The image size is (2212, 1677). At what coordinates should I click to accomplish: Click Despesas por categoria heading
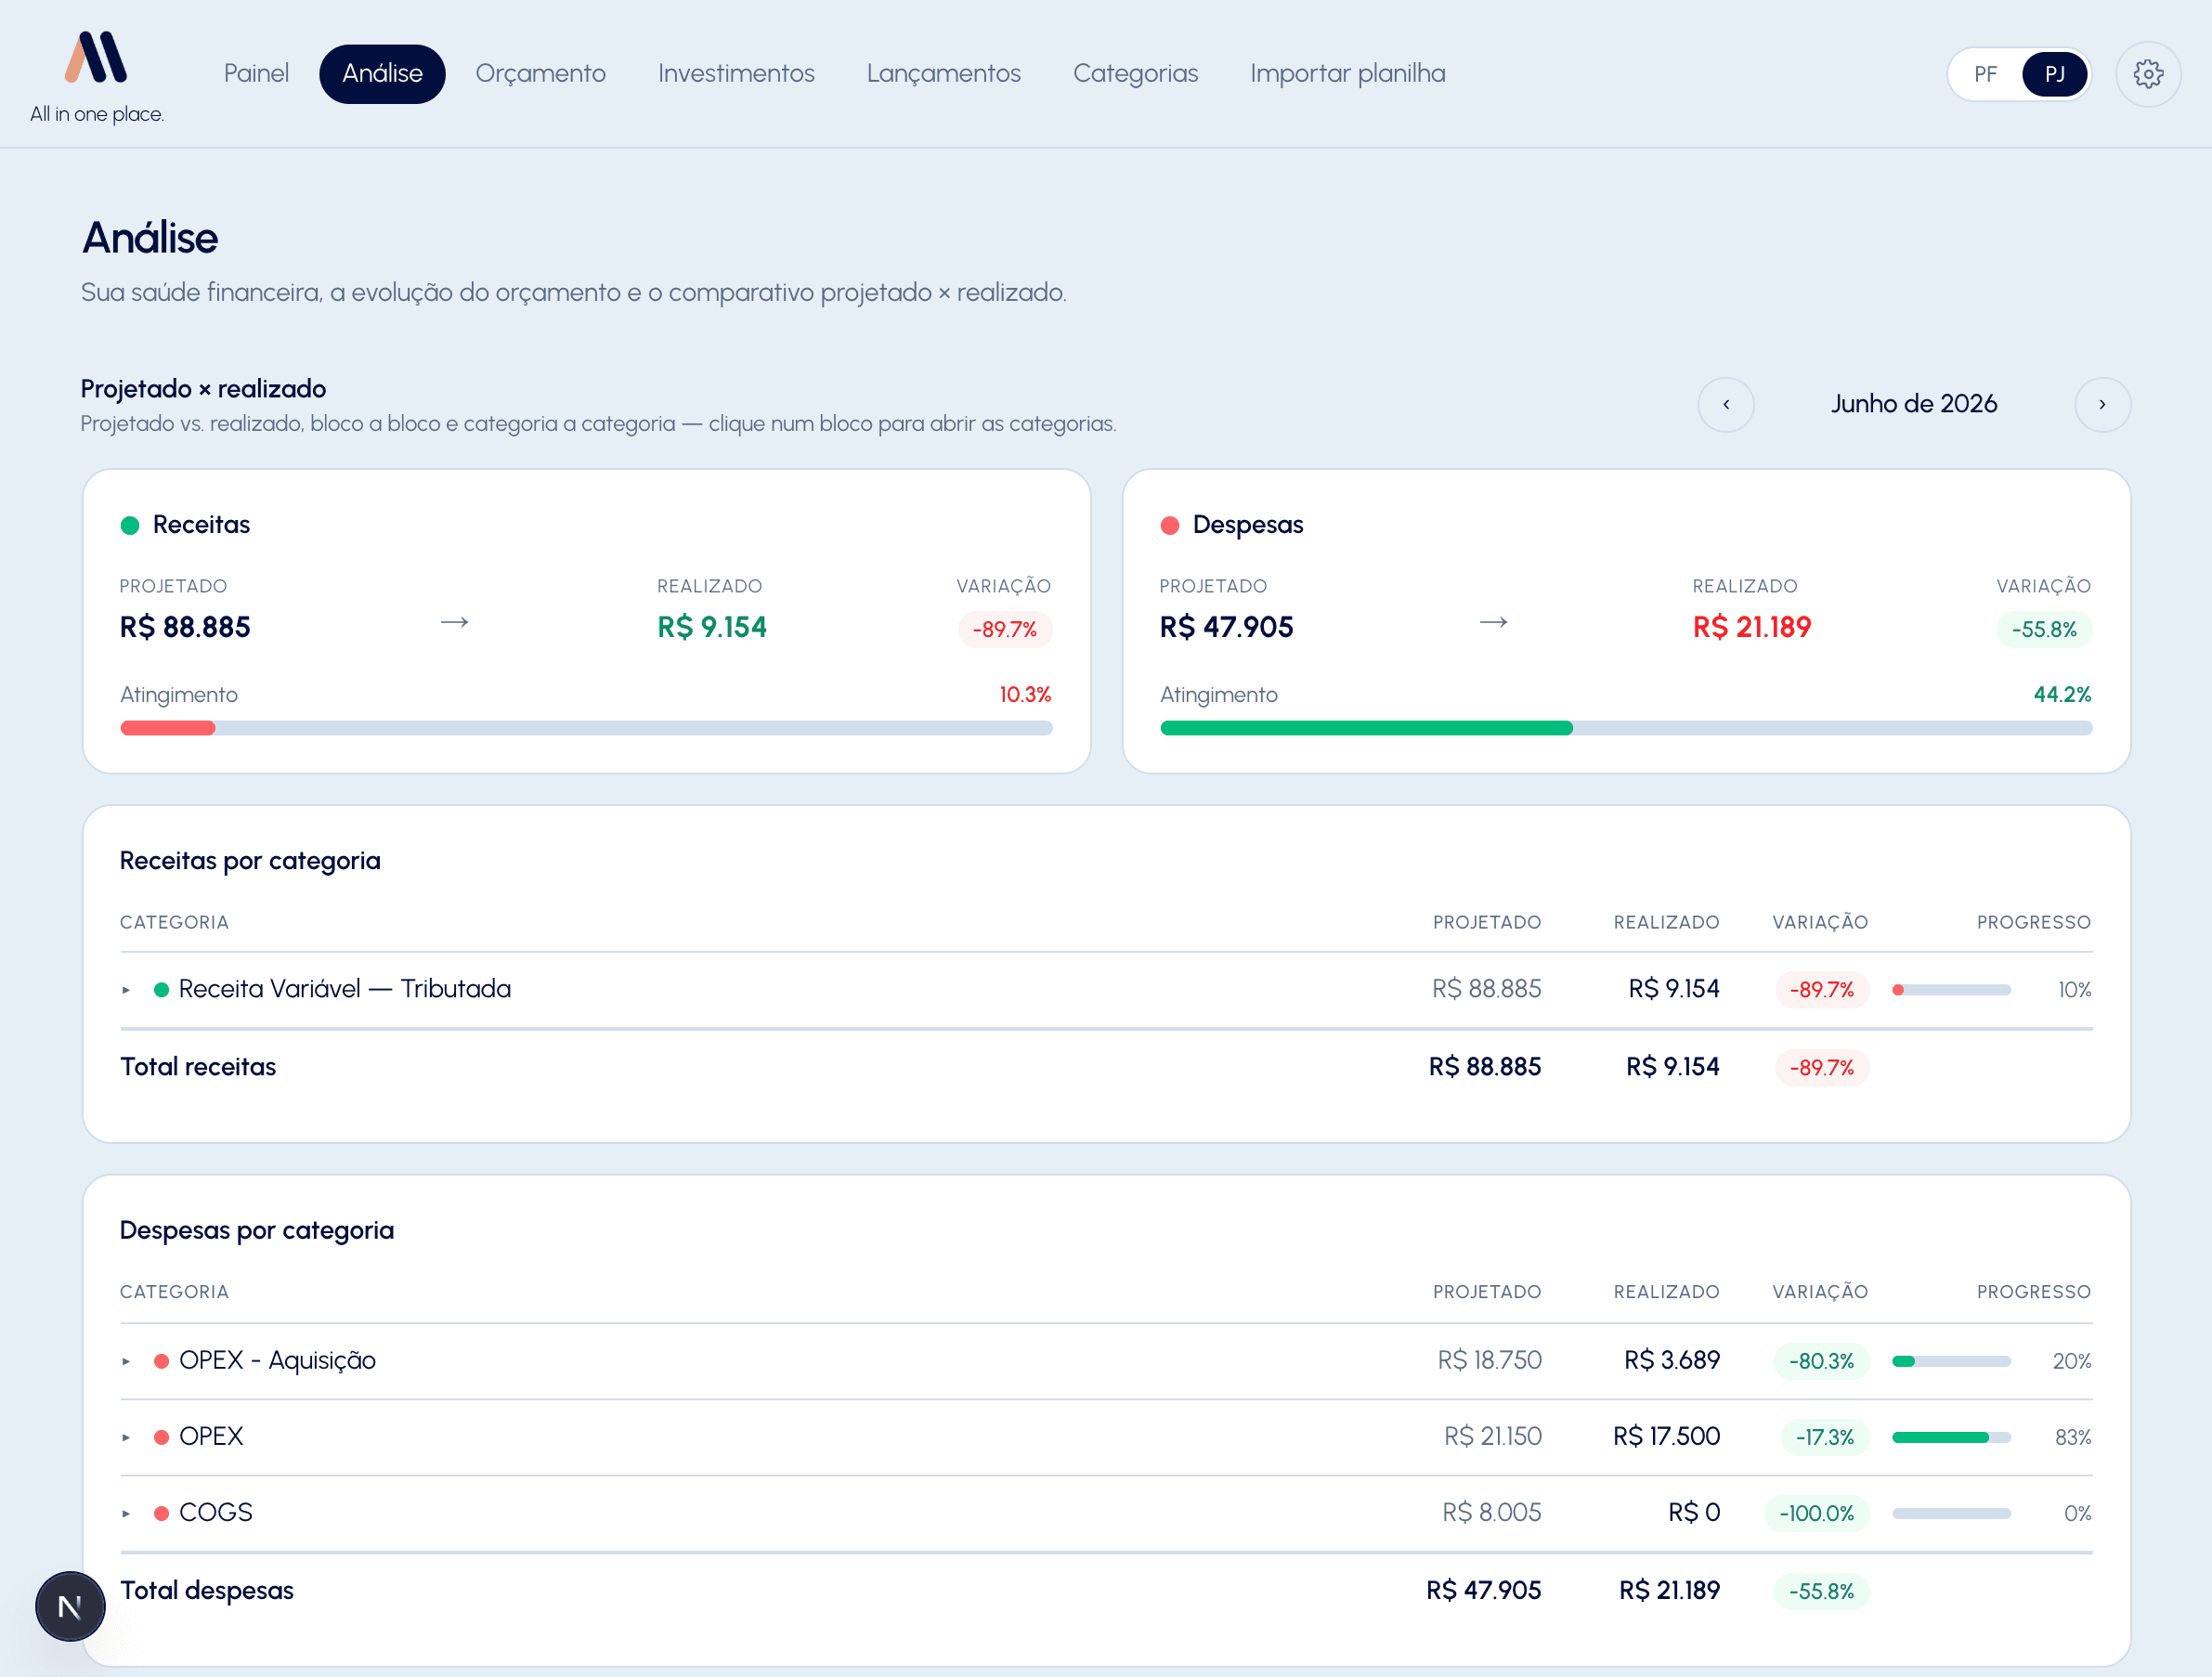pyautogui.click(x=257, y=1230)
